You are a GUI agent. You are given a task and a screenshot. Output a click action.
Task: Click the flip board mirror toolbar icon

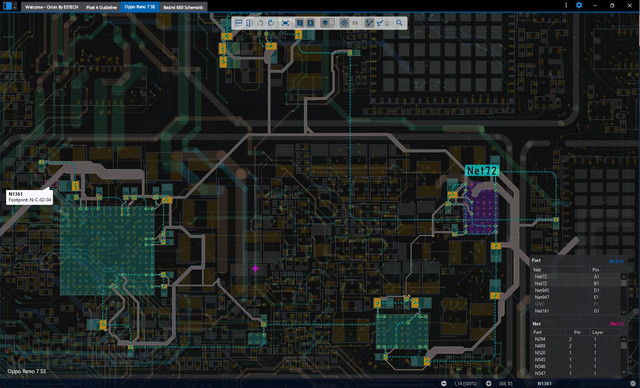pos(249,23)
